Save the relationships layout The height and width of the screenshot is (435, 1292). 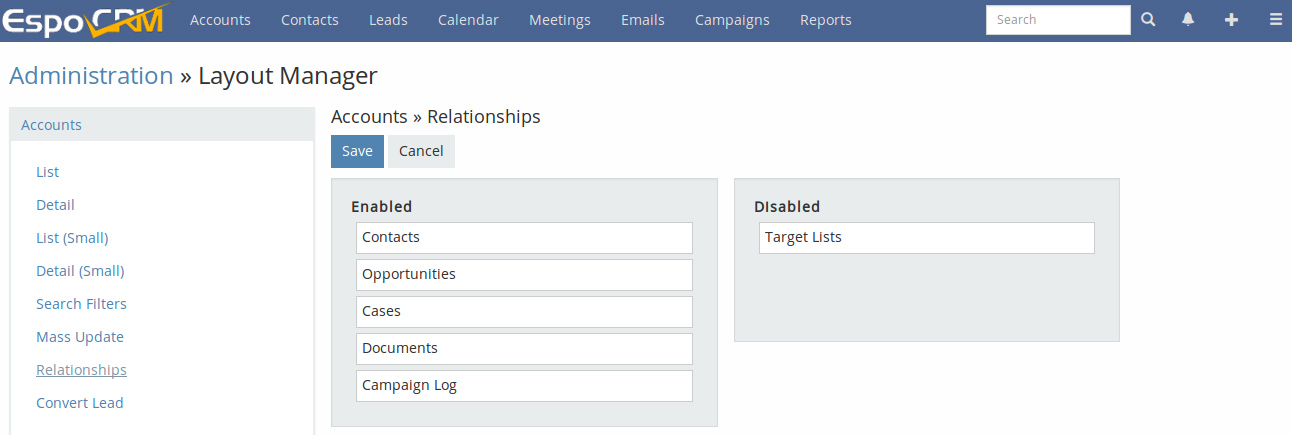tap(357, 151)
